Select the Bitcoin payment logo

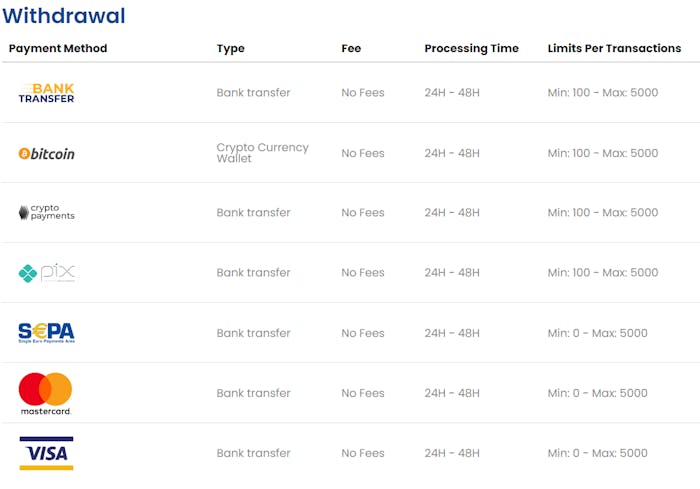click(x=46, y=153)
